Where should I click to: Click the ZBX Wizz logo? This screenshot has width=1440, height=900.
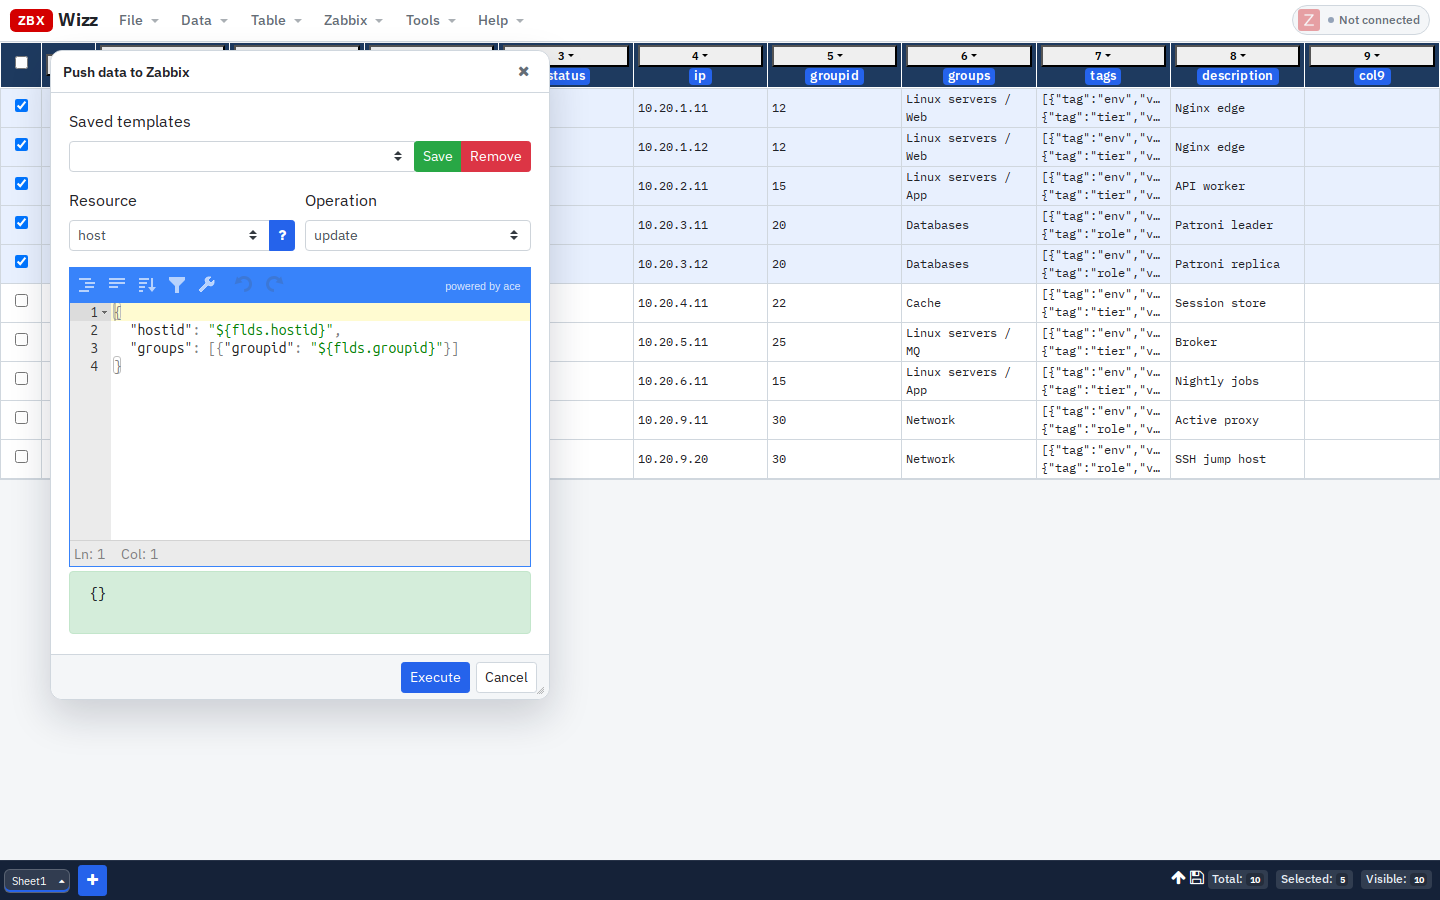[x=54, y=20]
